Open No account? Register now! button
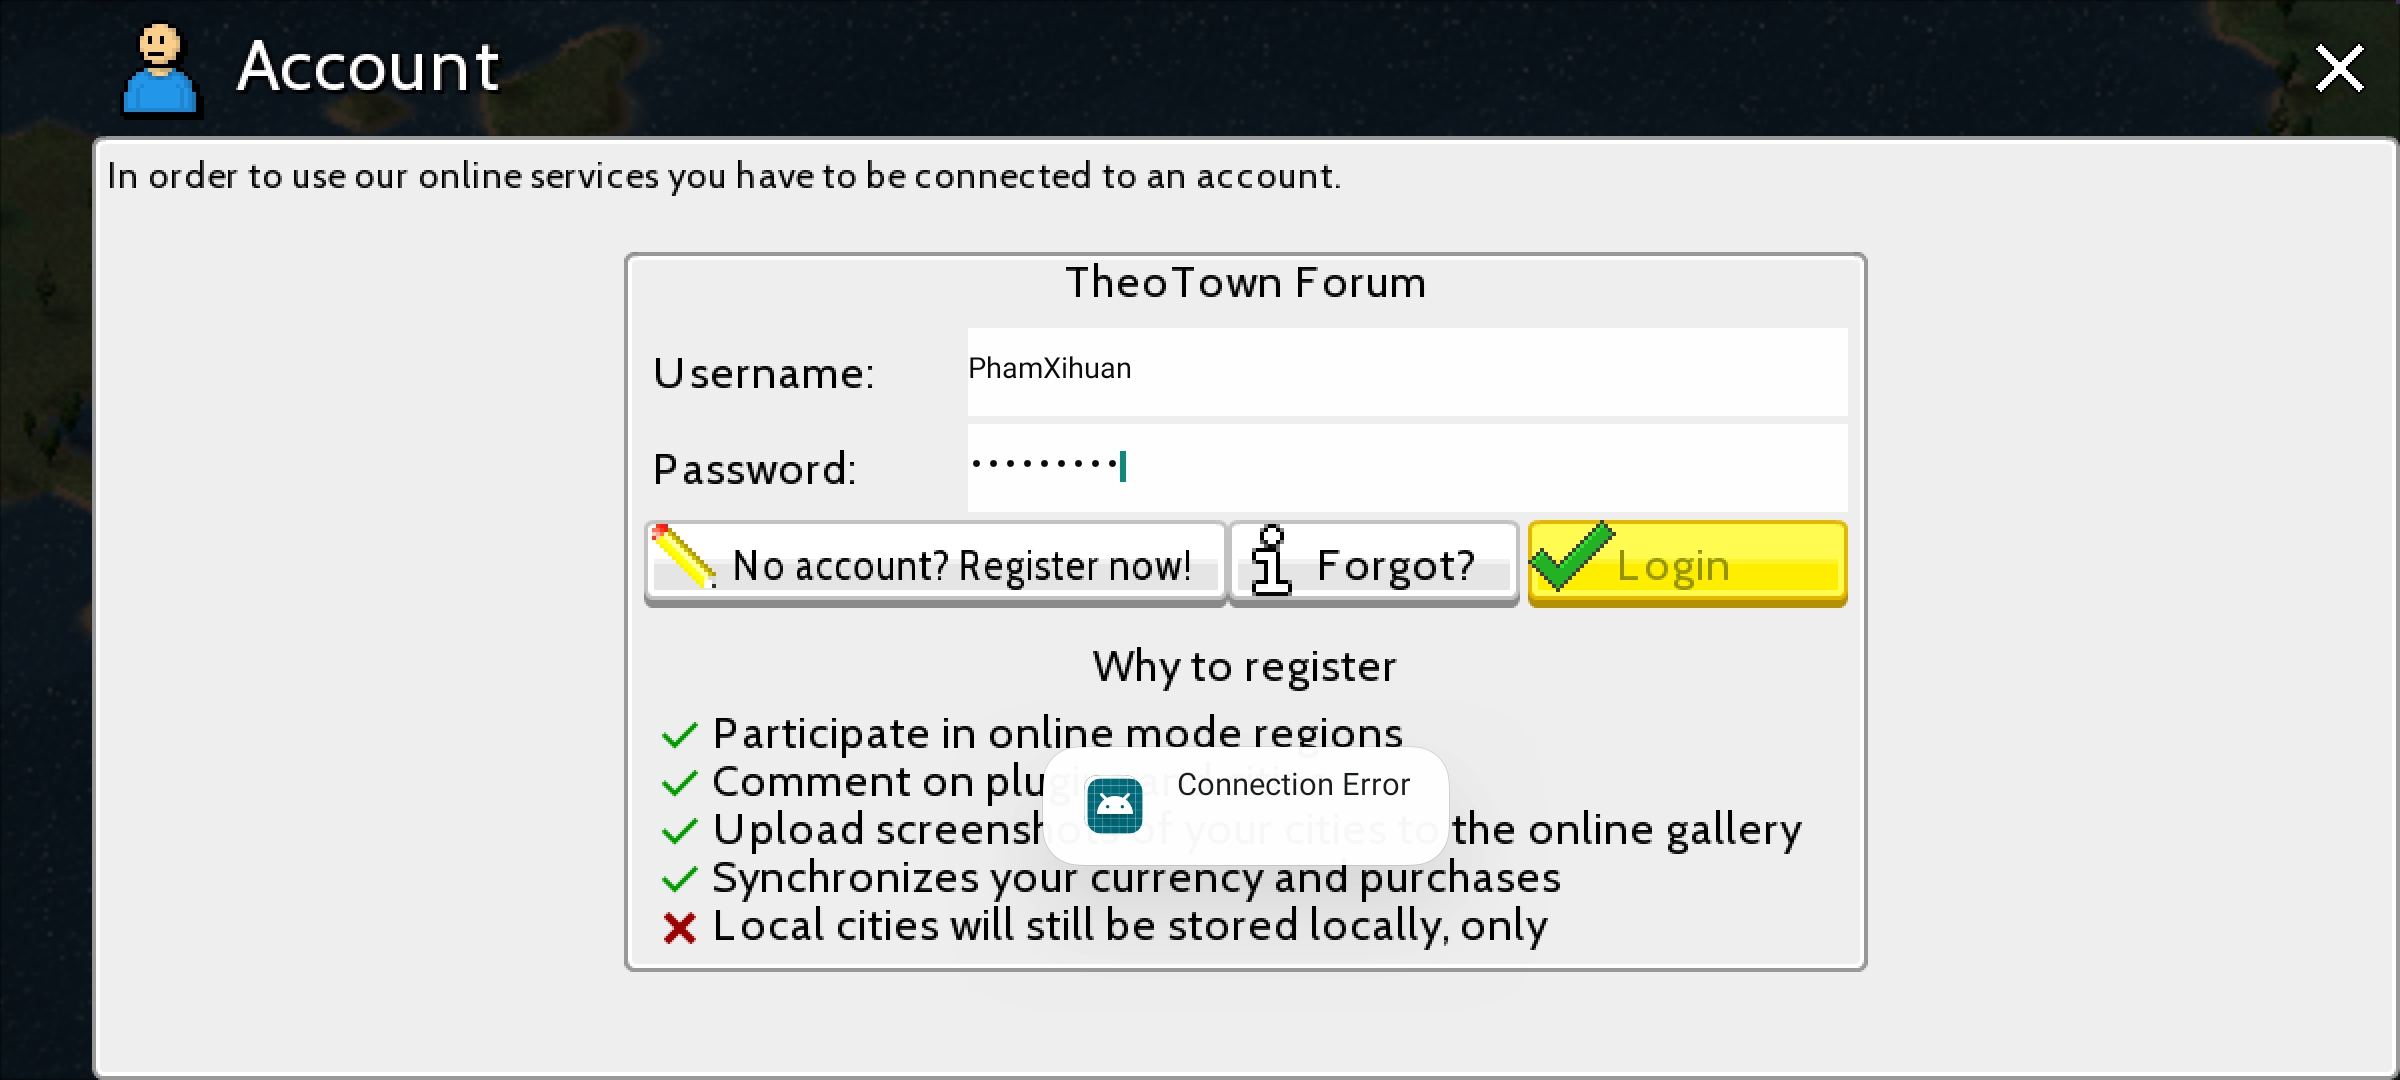Viewport: 2400px width, 1080px height. tap(935, 563)
